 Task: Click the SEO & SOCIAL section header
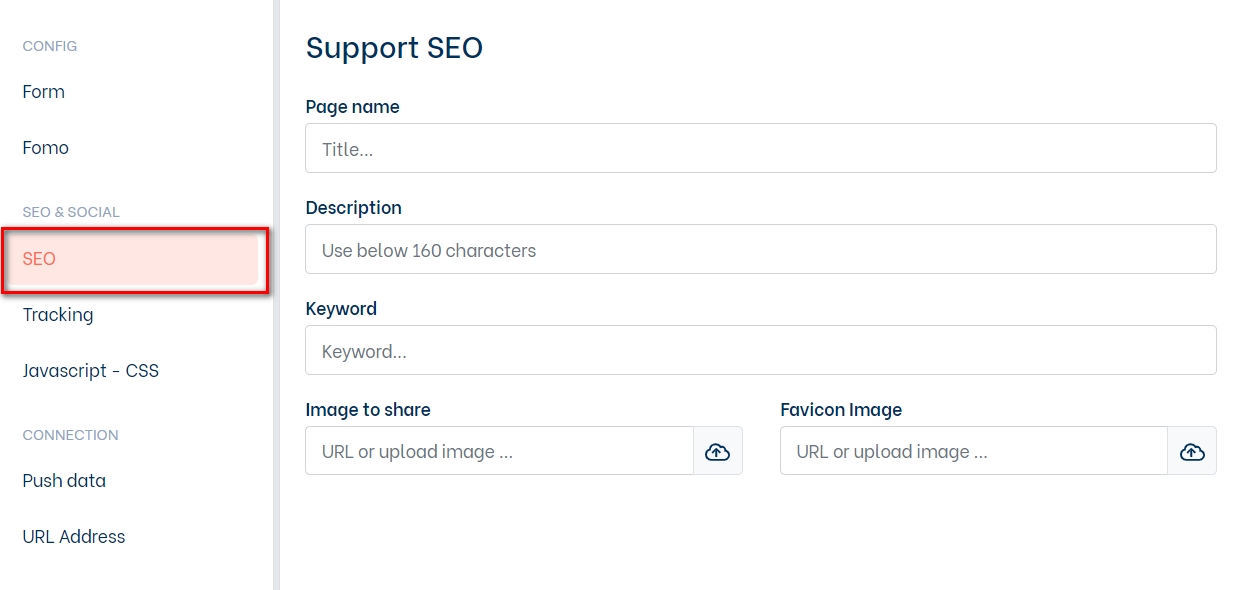[x=71, y=213]
